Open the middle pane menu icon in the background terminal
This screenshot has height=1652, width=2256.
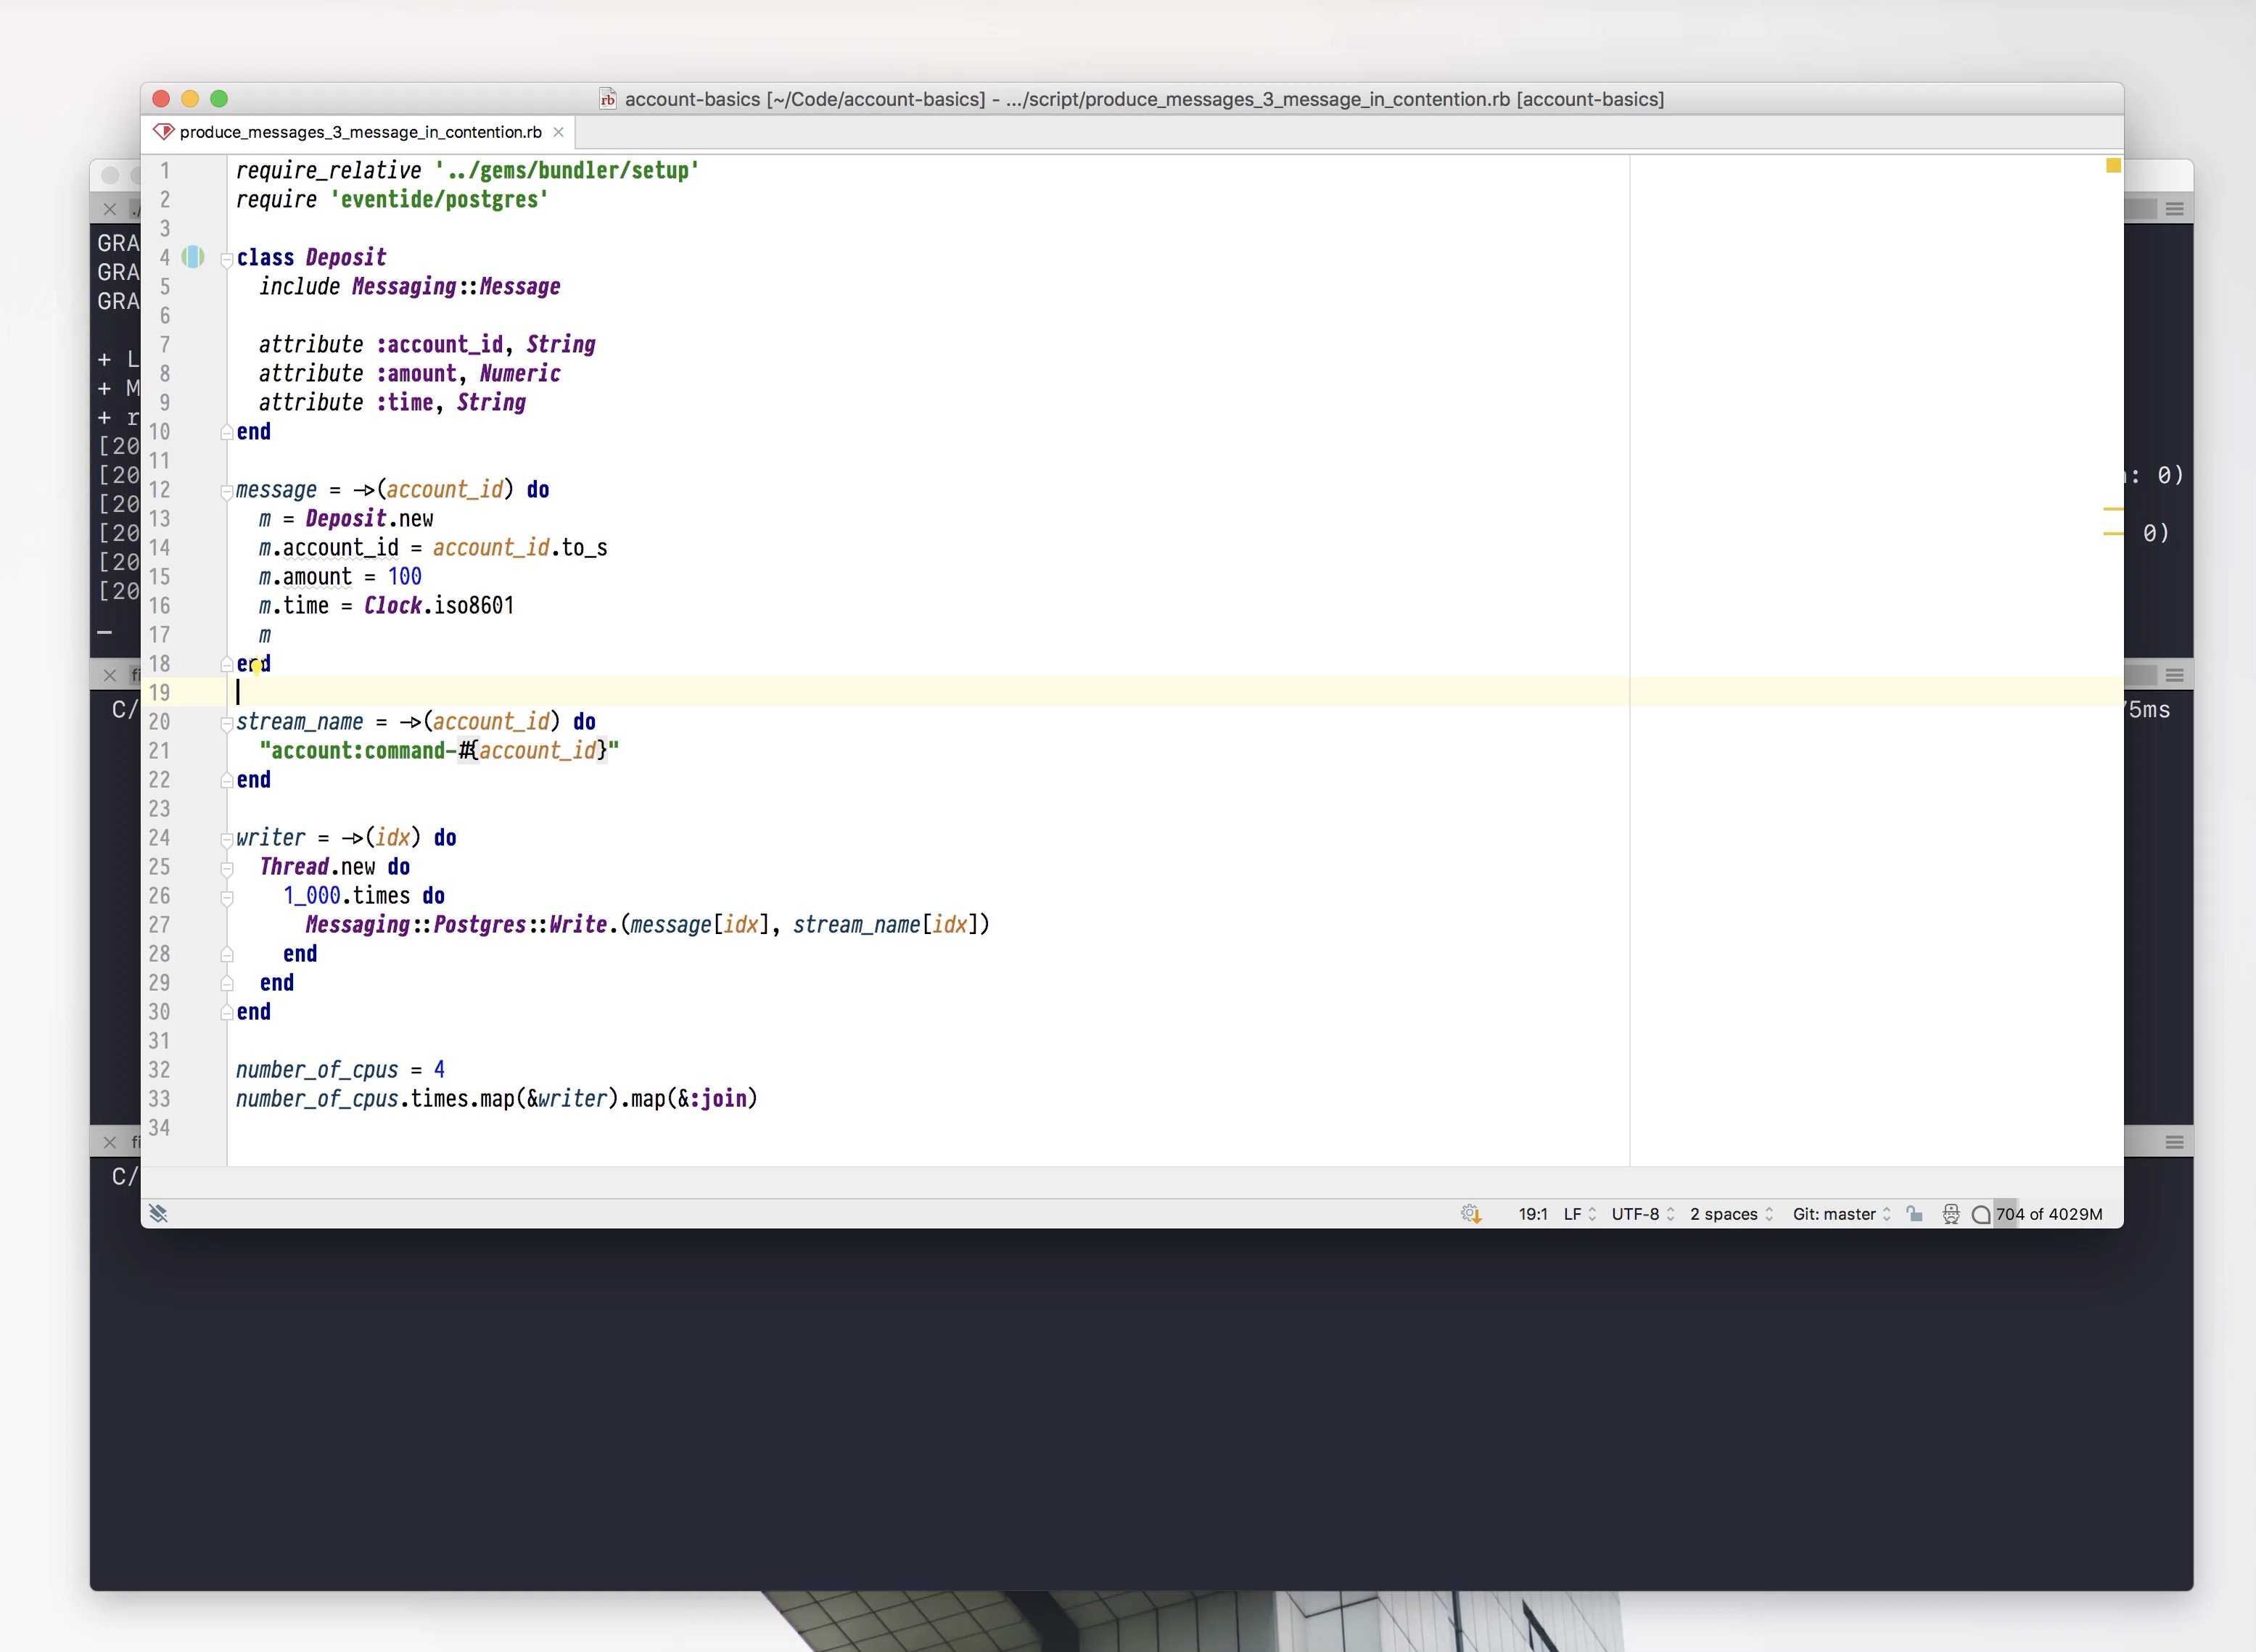click(2175, 676)
